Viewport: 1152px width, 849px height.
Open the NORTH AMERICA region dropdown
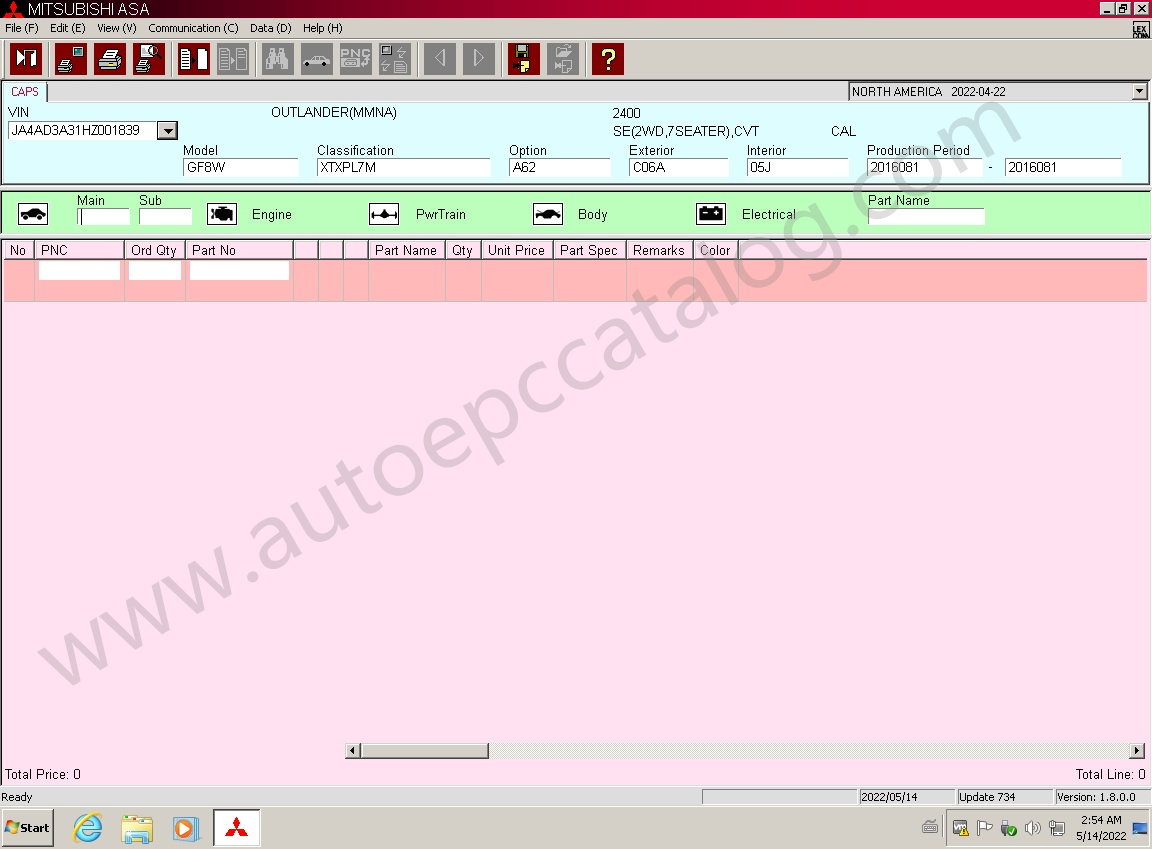click(1139, 92)
